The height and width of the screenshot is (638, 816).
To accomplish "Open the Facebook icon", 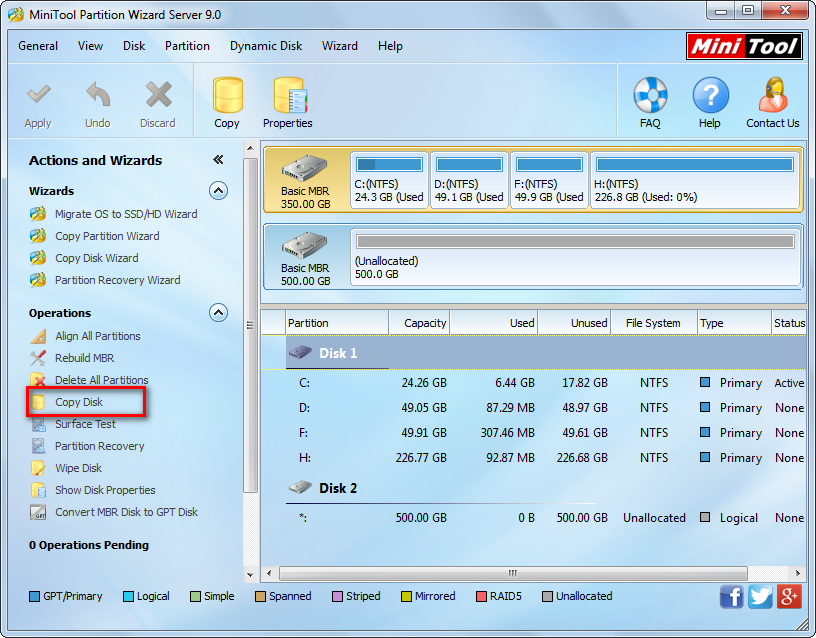I will pyautogui.click(x=732, y=596).
